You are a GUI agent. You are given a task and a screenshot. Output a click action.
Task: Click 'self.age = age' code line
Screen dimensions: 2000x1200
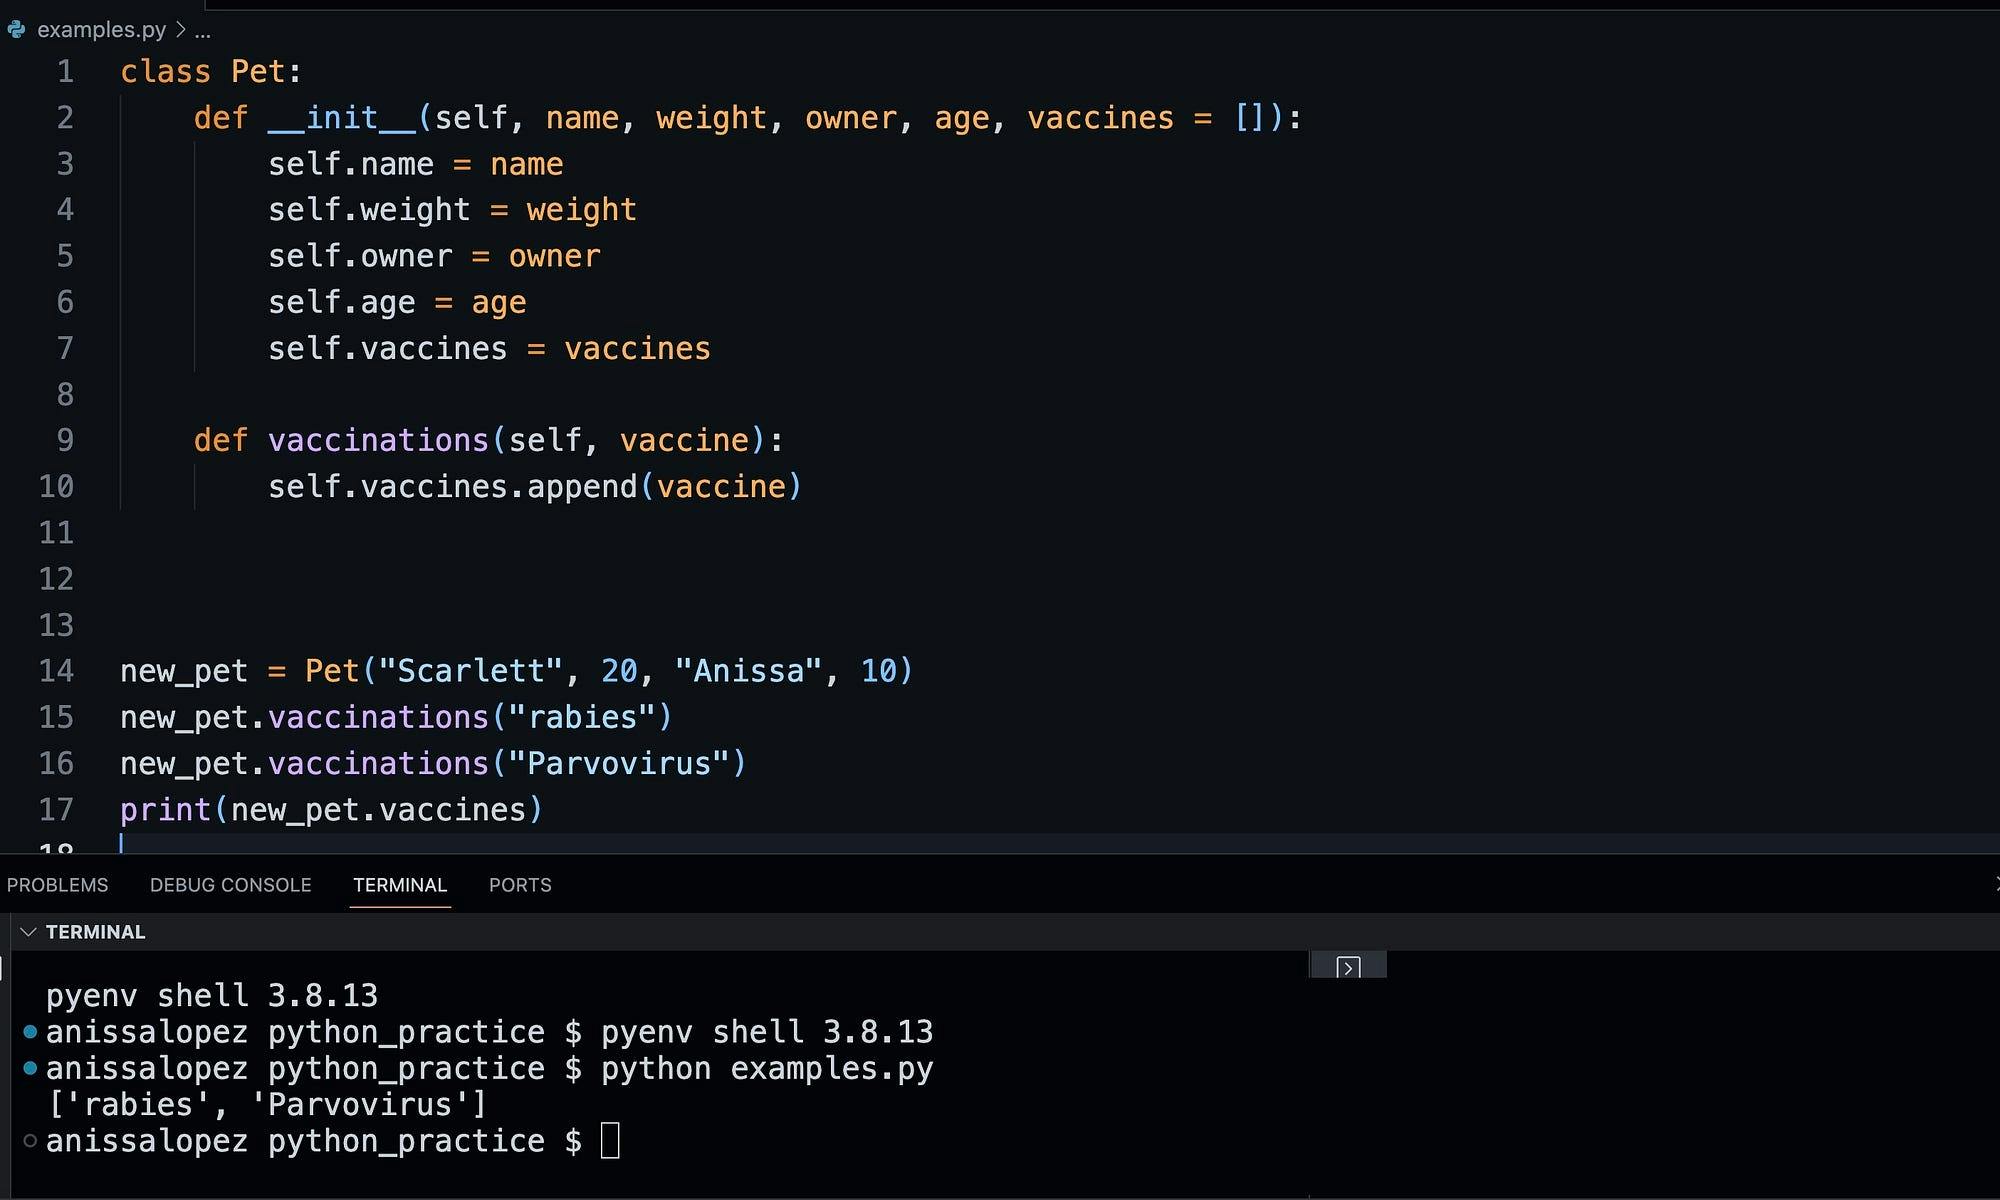[x=397, y=302]
